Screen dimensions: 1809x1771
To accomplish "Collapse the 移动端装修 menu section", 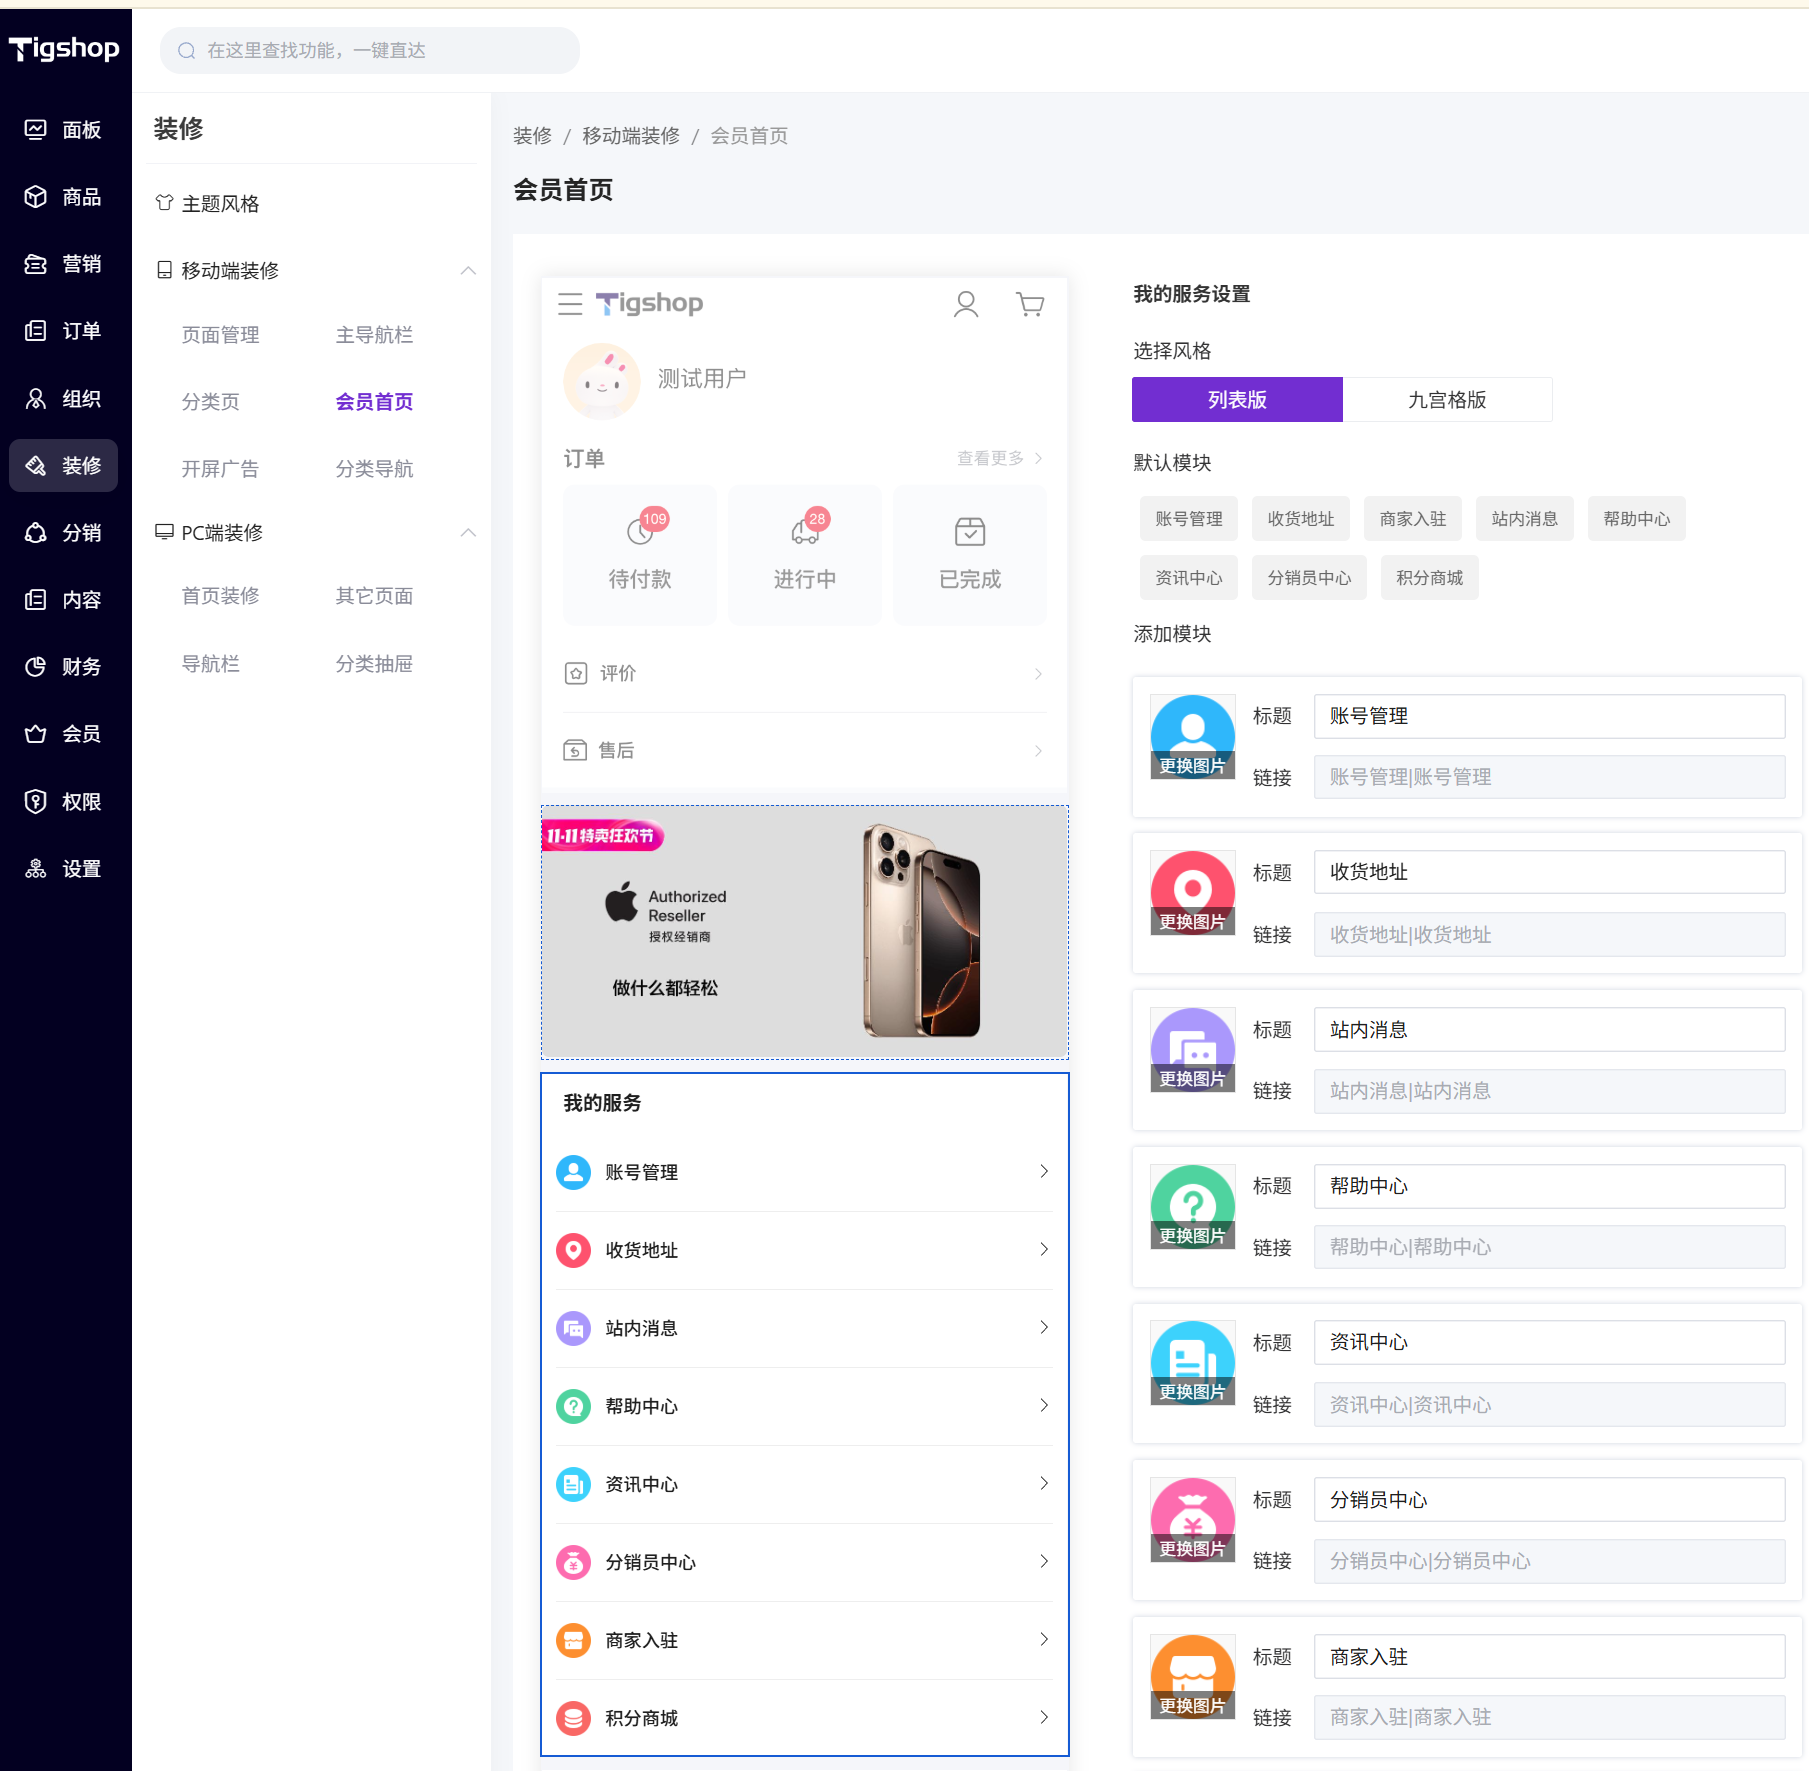I will (467, 271).
